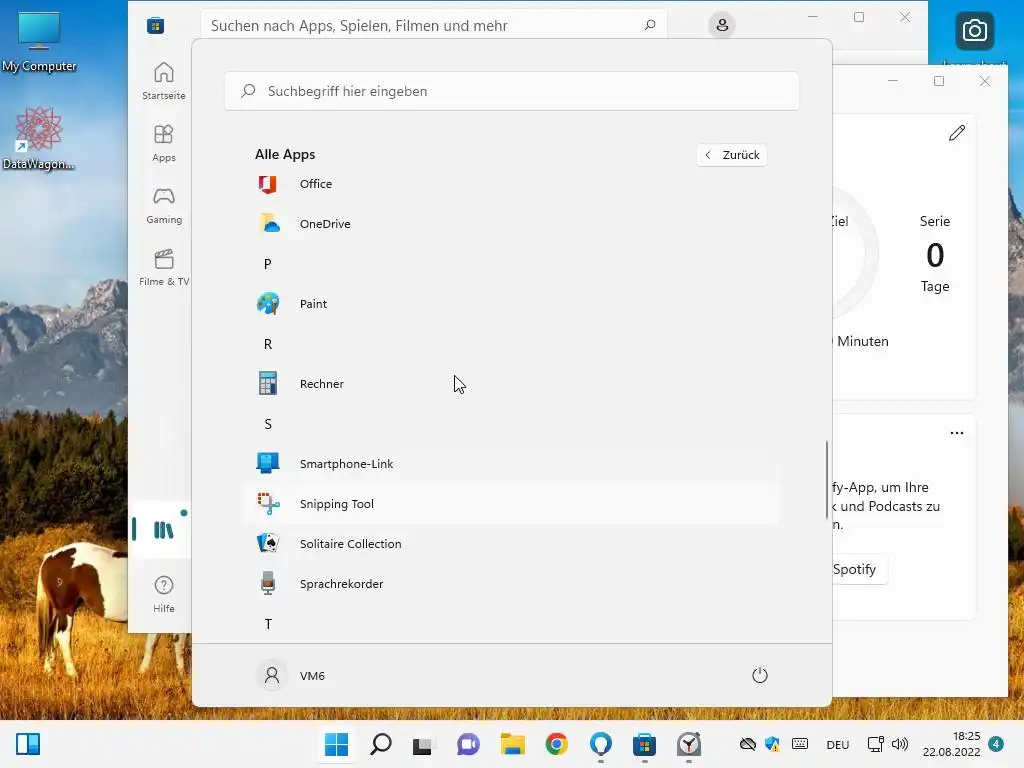Click the letter R section header
The image size is (1024, 768).
(268, 344)
